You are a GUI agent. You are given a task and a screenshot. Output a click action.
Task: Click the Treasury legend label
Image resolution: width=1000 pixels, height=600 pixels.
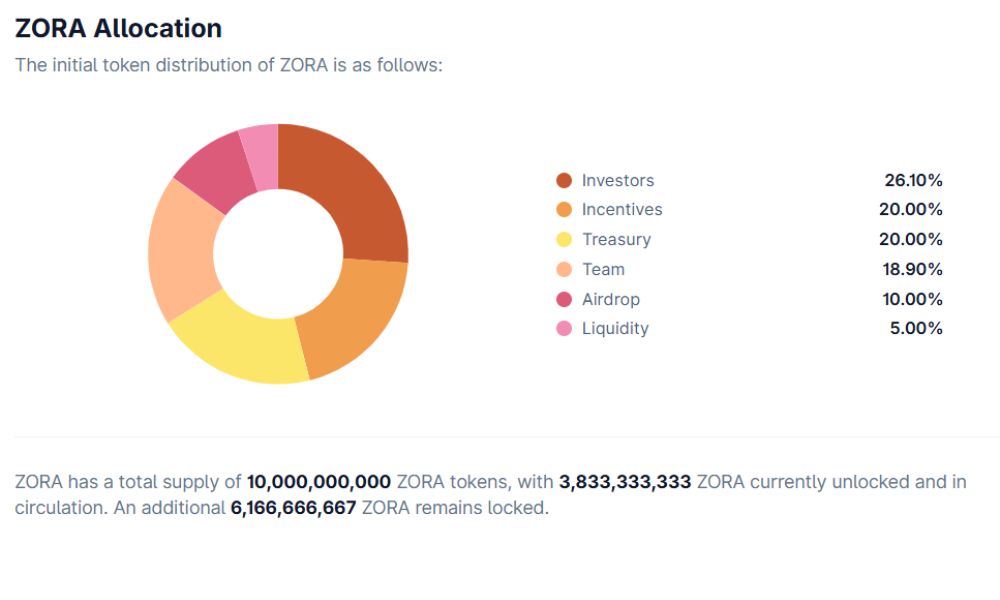[x=616, y=240]
